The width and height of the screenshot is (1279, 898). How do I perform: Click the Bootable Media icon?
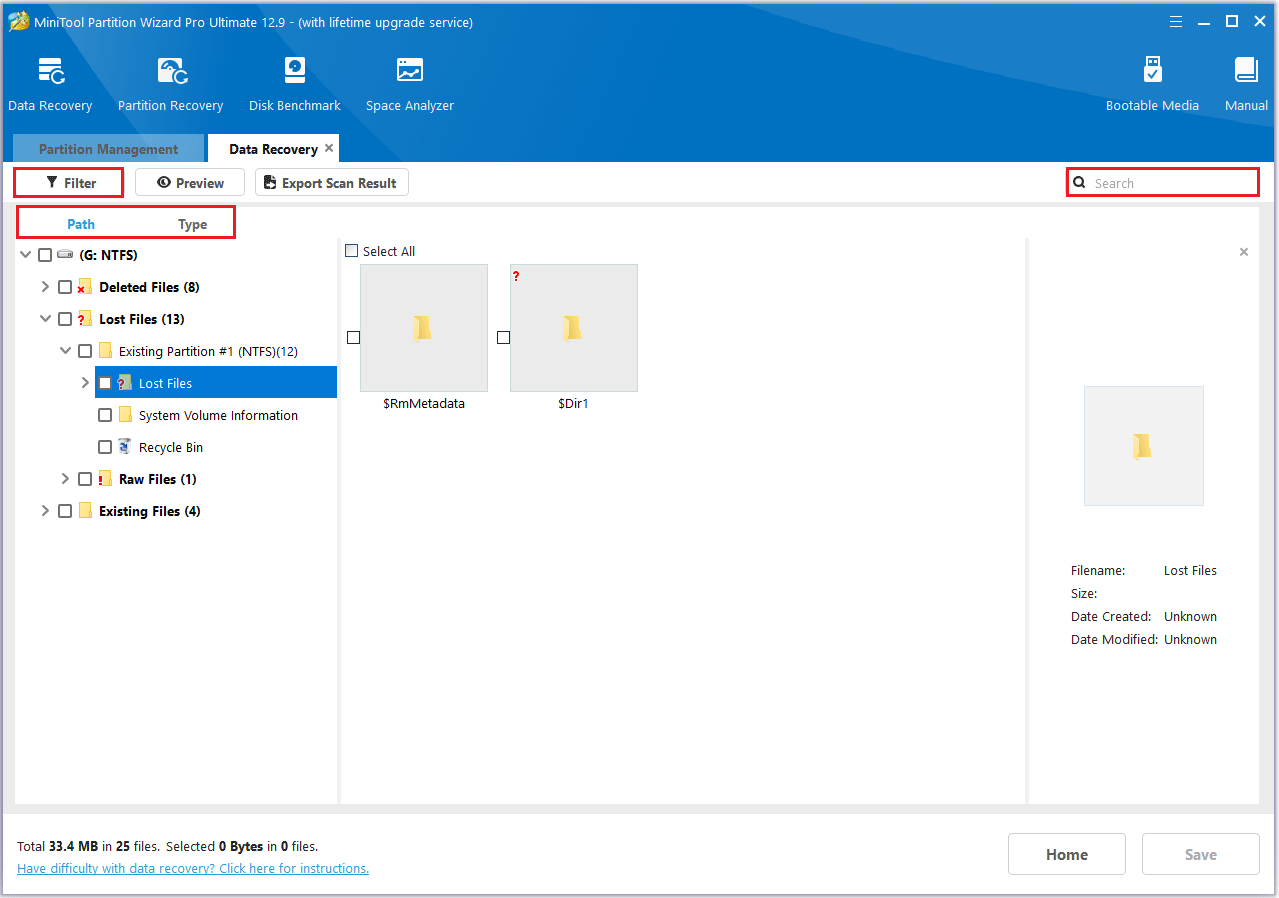(x=1152, y=72)
